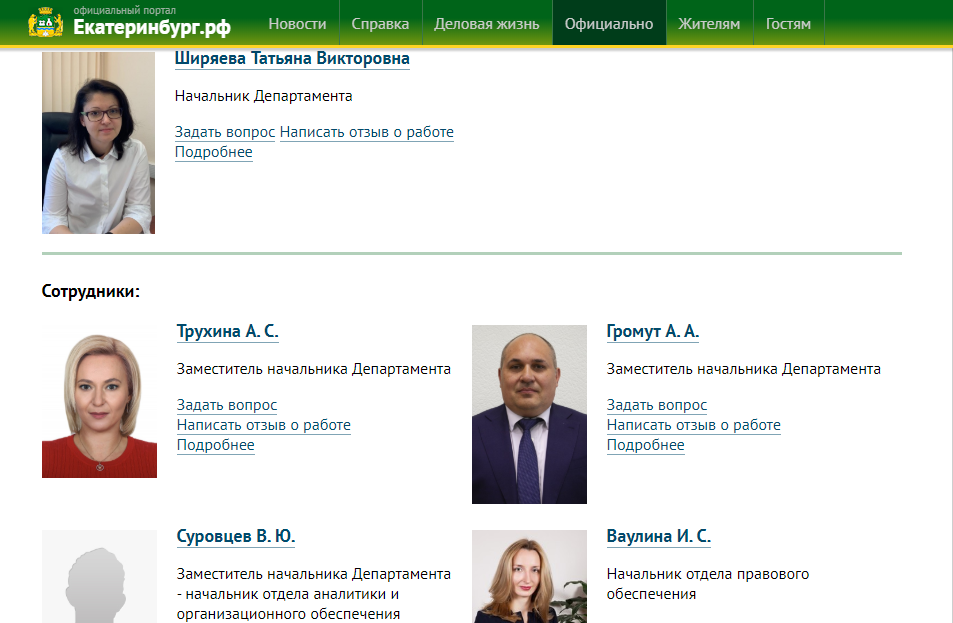
Task: Open the Деловая жизнь menu
Action: pos(486,24)
